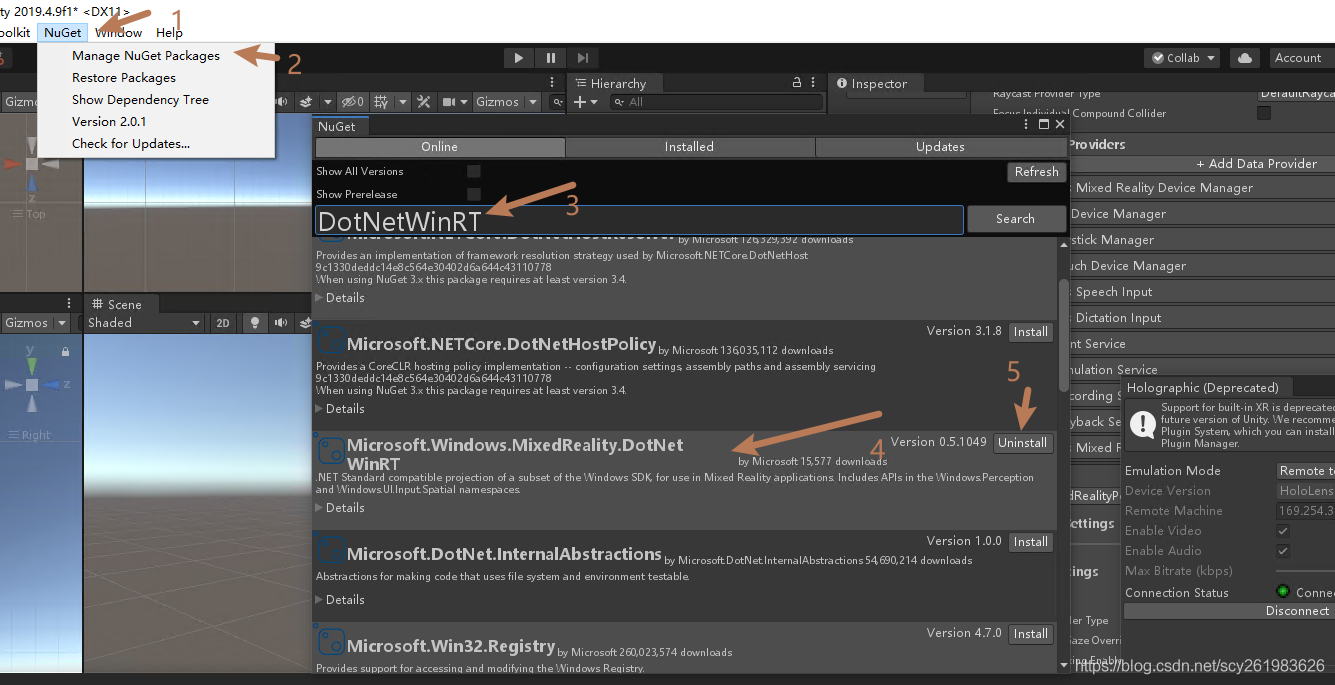
Task: Open the NuGet window kebab options menu
Action: coord(1027,125)
